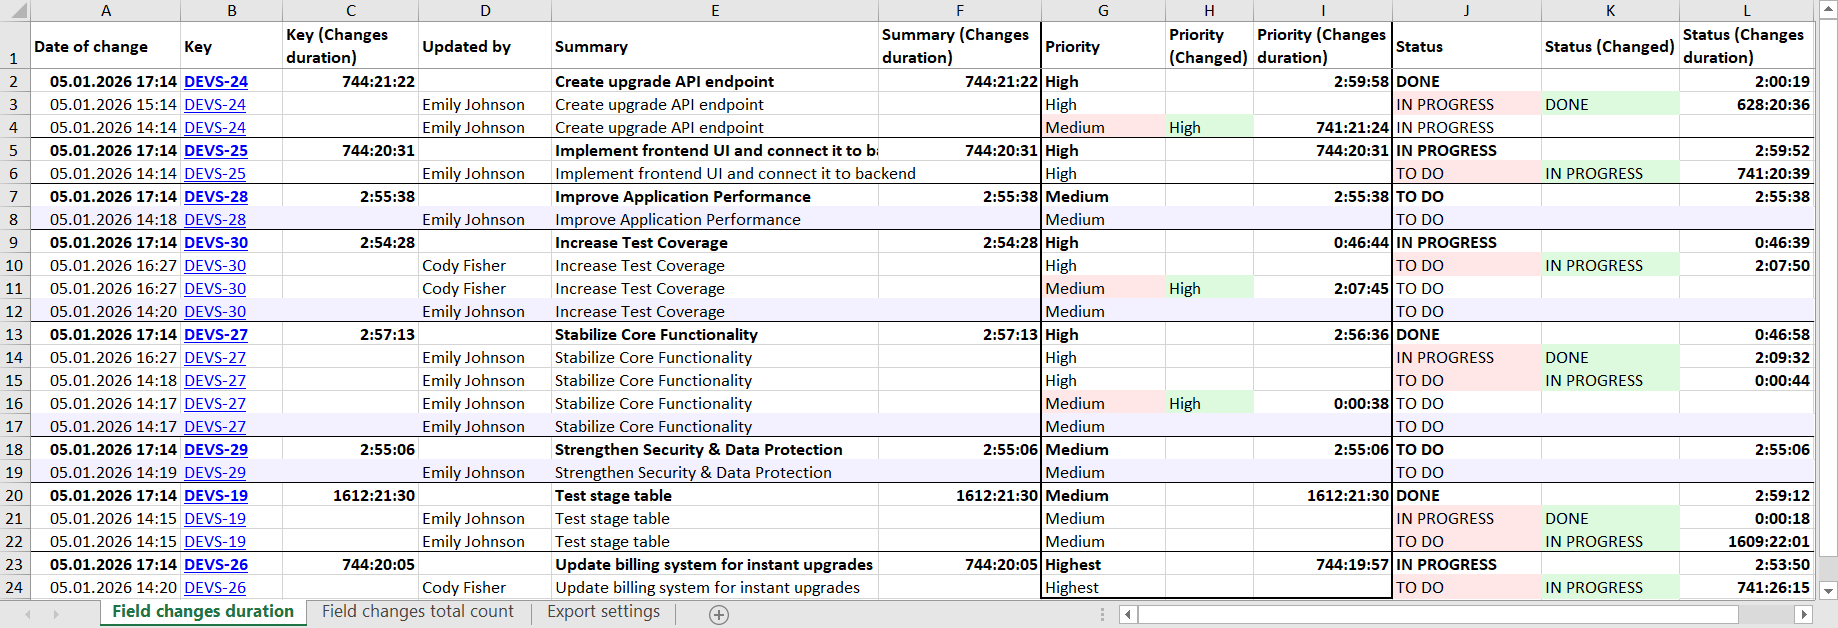Select column A header
The image size is (1838, 628).
point(106,11)
